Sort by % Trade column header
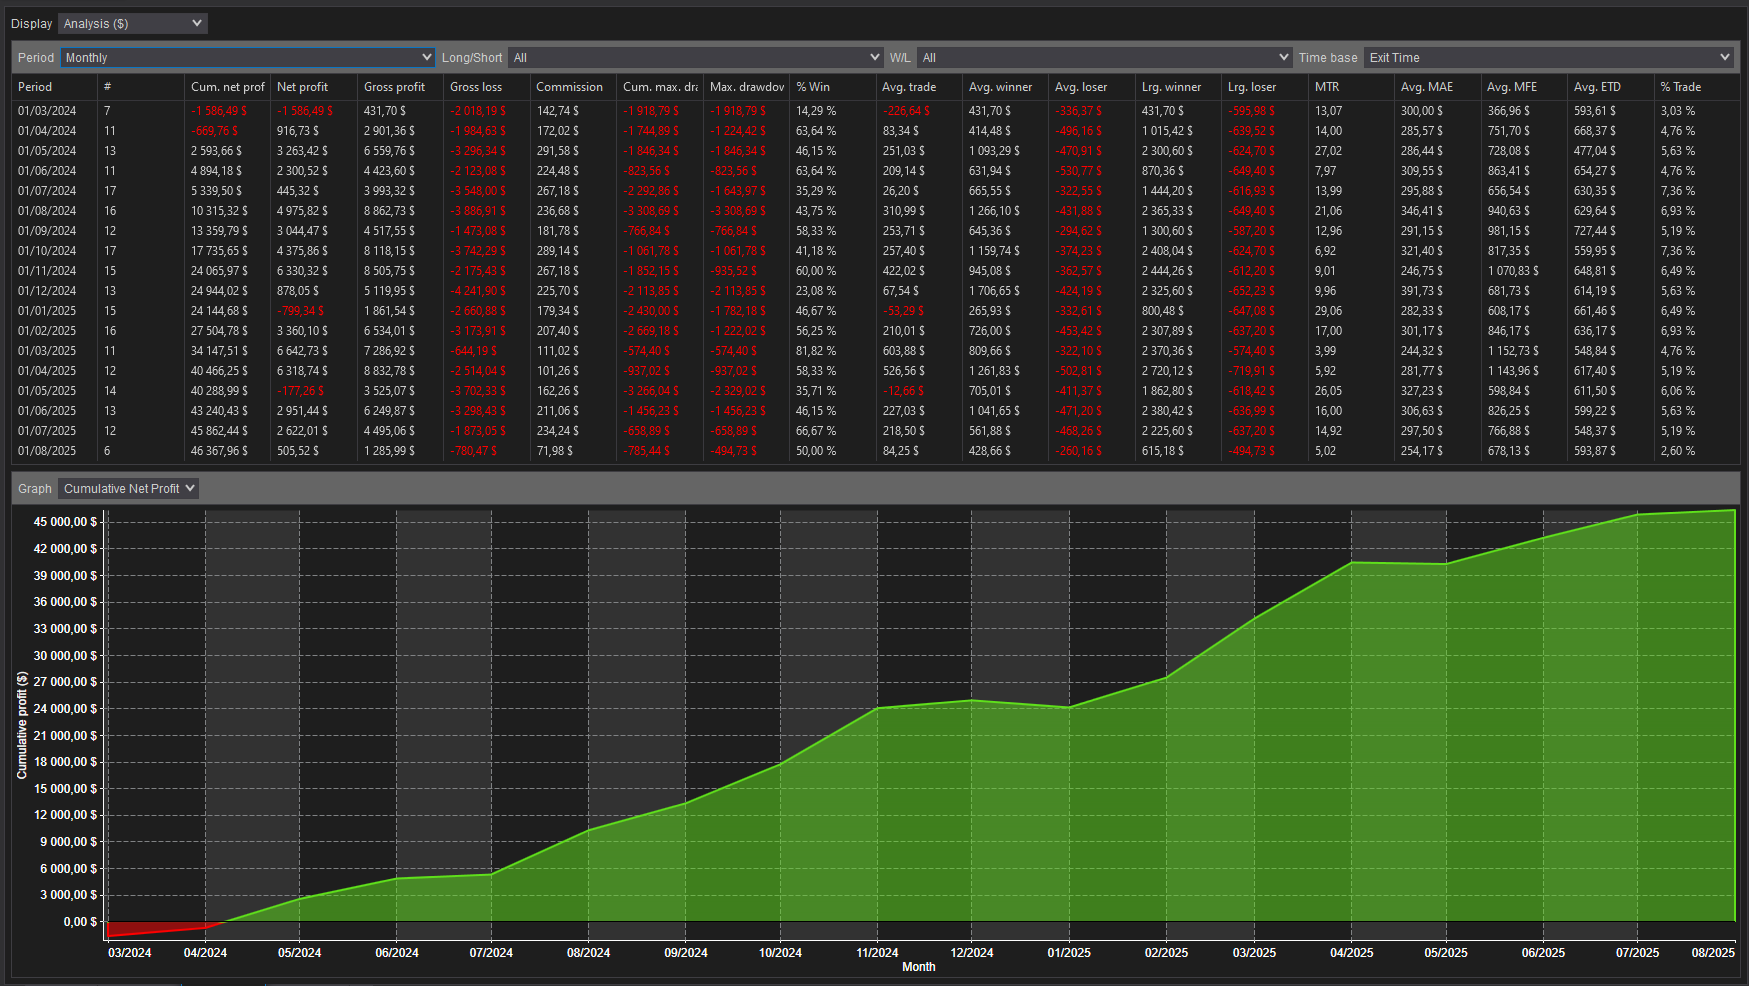 [x=1697, y=87]
